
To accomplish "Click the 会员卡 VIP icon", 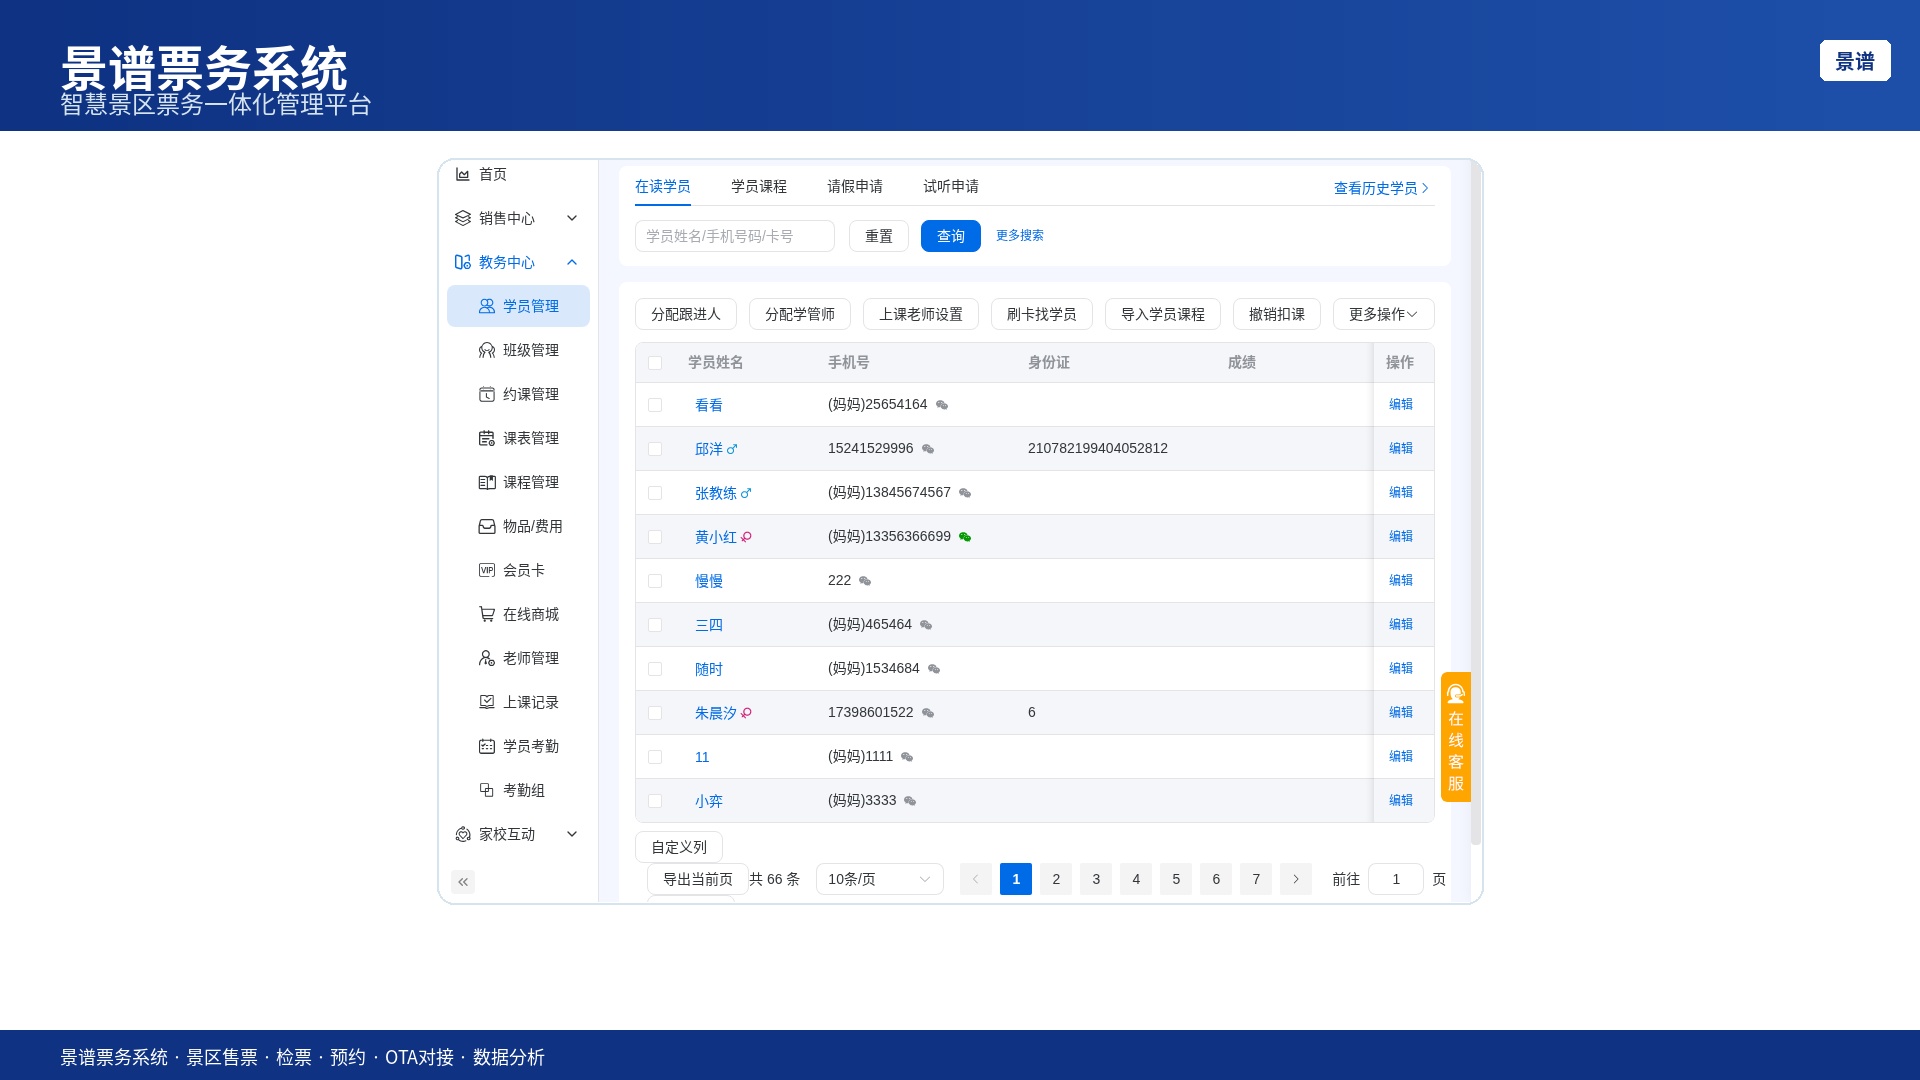I will click(x=487, y=570).
